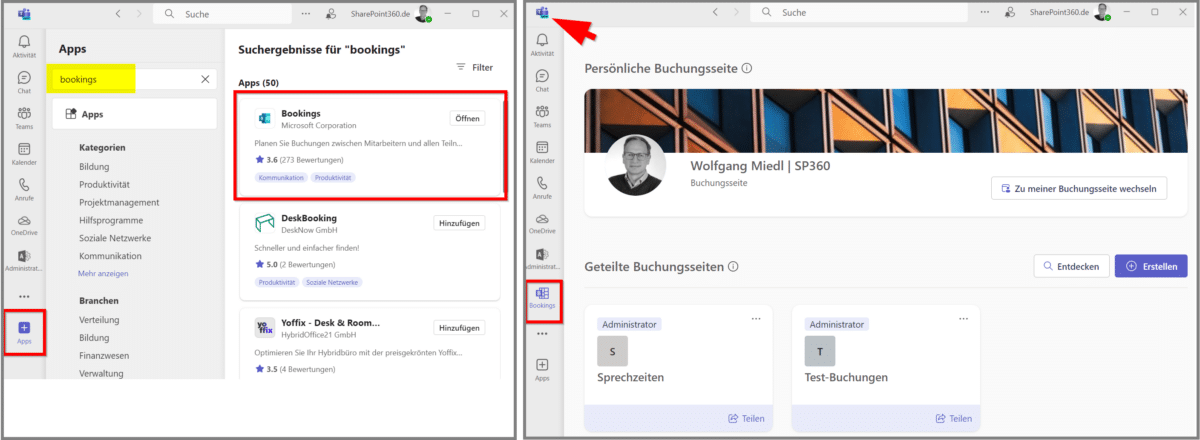Select Produktivität under Kategorien
The width and height of the screenshot is (1200, 440).
click(105, 185)
